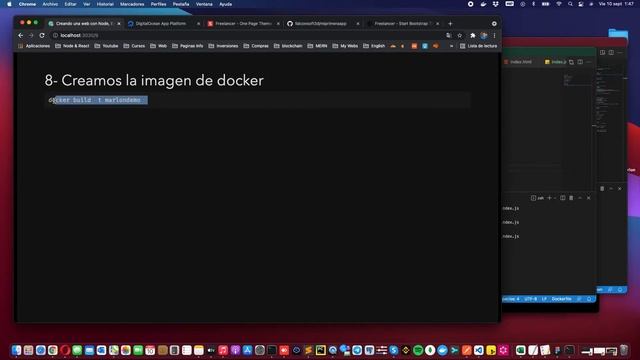Viewport: 640px width, 360px height.
Task: Click LF line ending in status bar
Action: click(x=544, y=299)
